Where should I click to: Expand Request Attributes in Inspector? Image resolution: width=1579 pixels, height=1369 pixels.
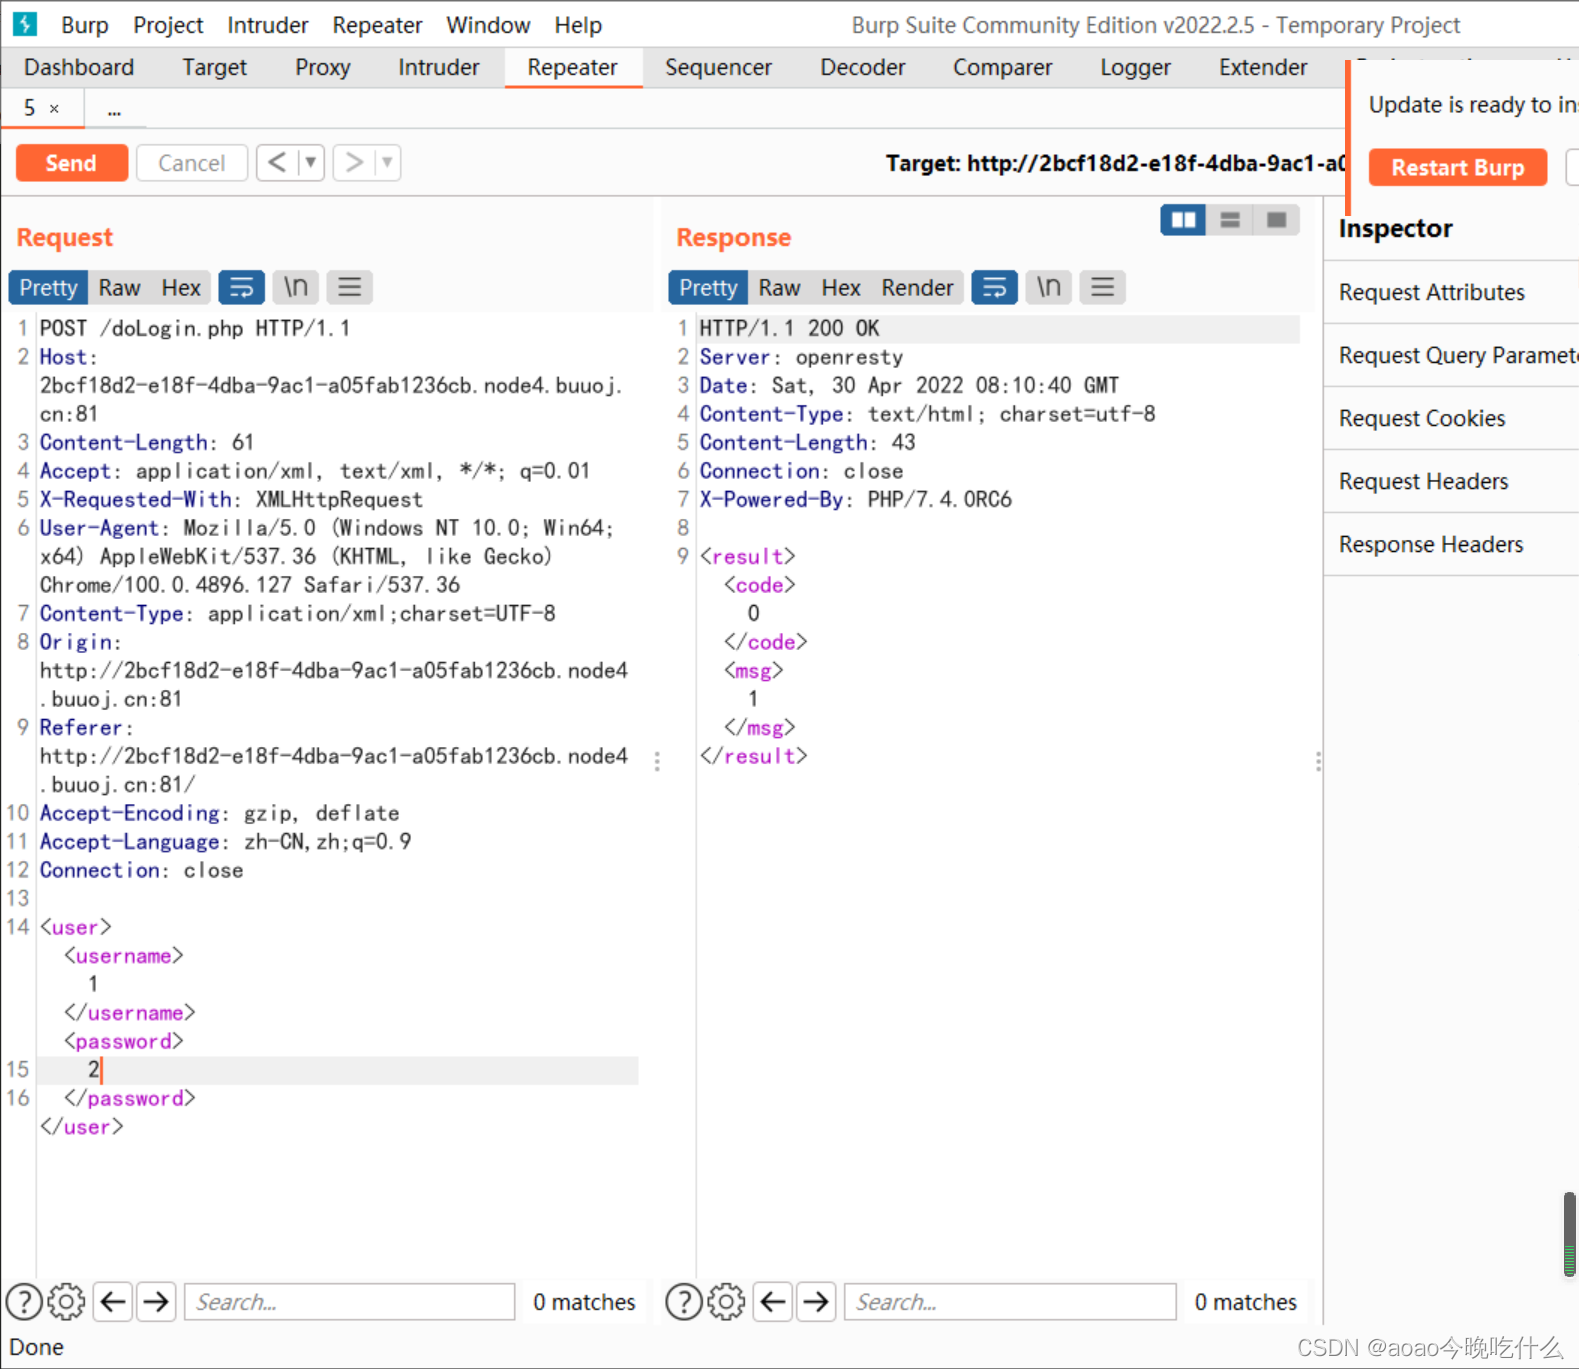[1451, 292]
